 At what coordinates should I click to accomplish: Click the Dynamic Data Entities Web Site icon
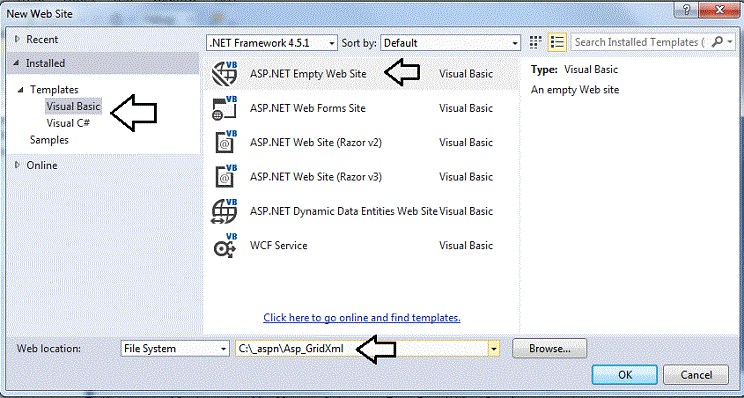tap(224, 211)
